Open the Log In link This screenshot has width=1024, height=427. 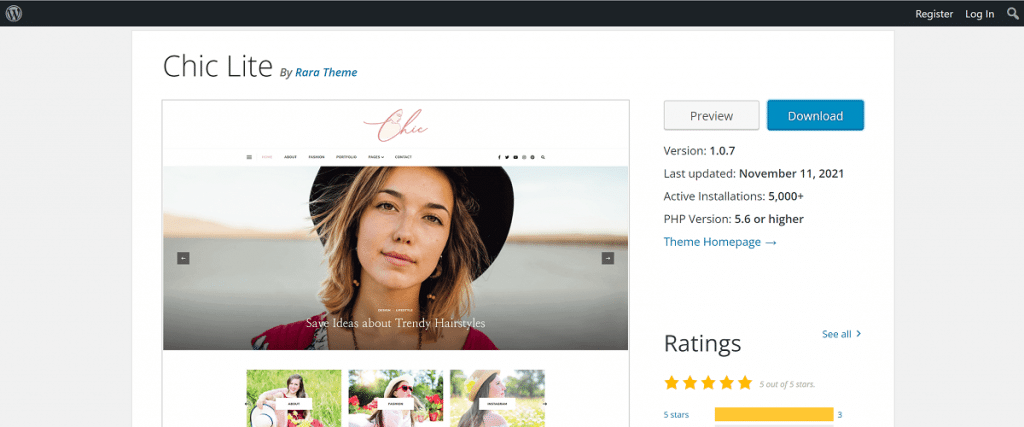980,14
